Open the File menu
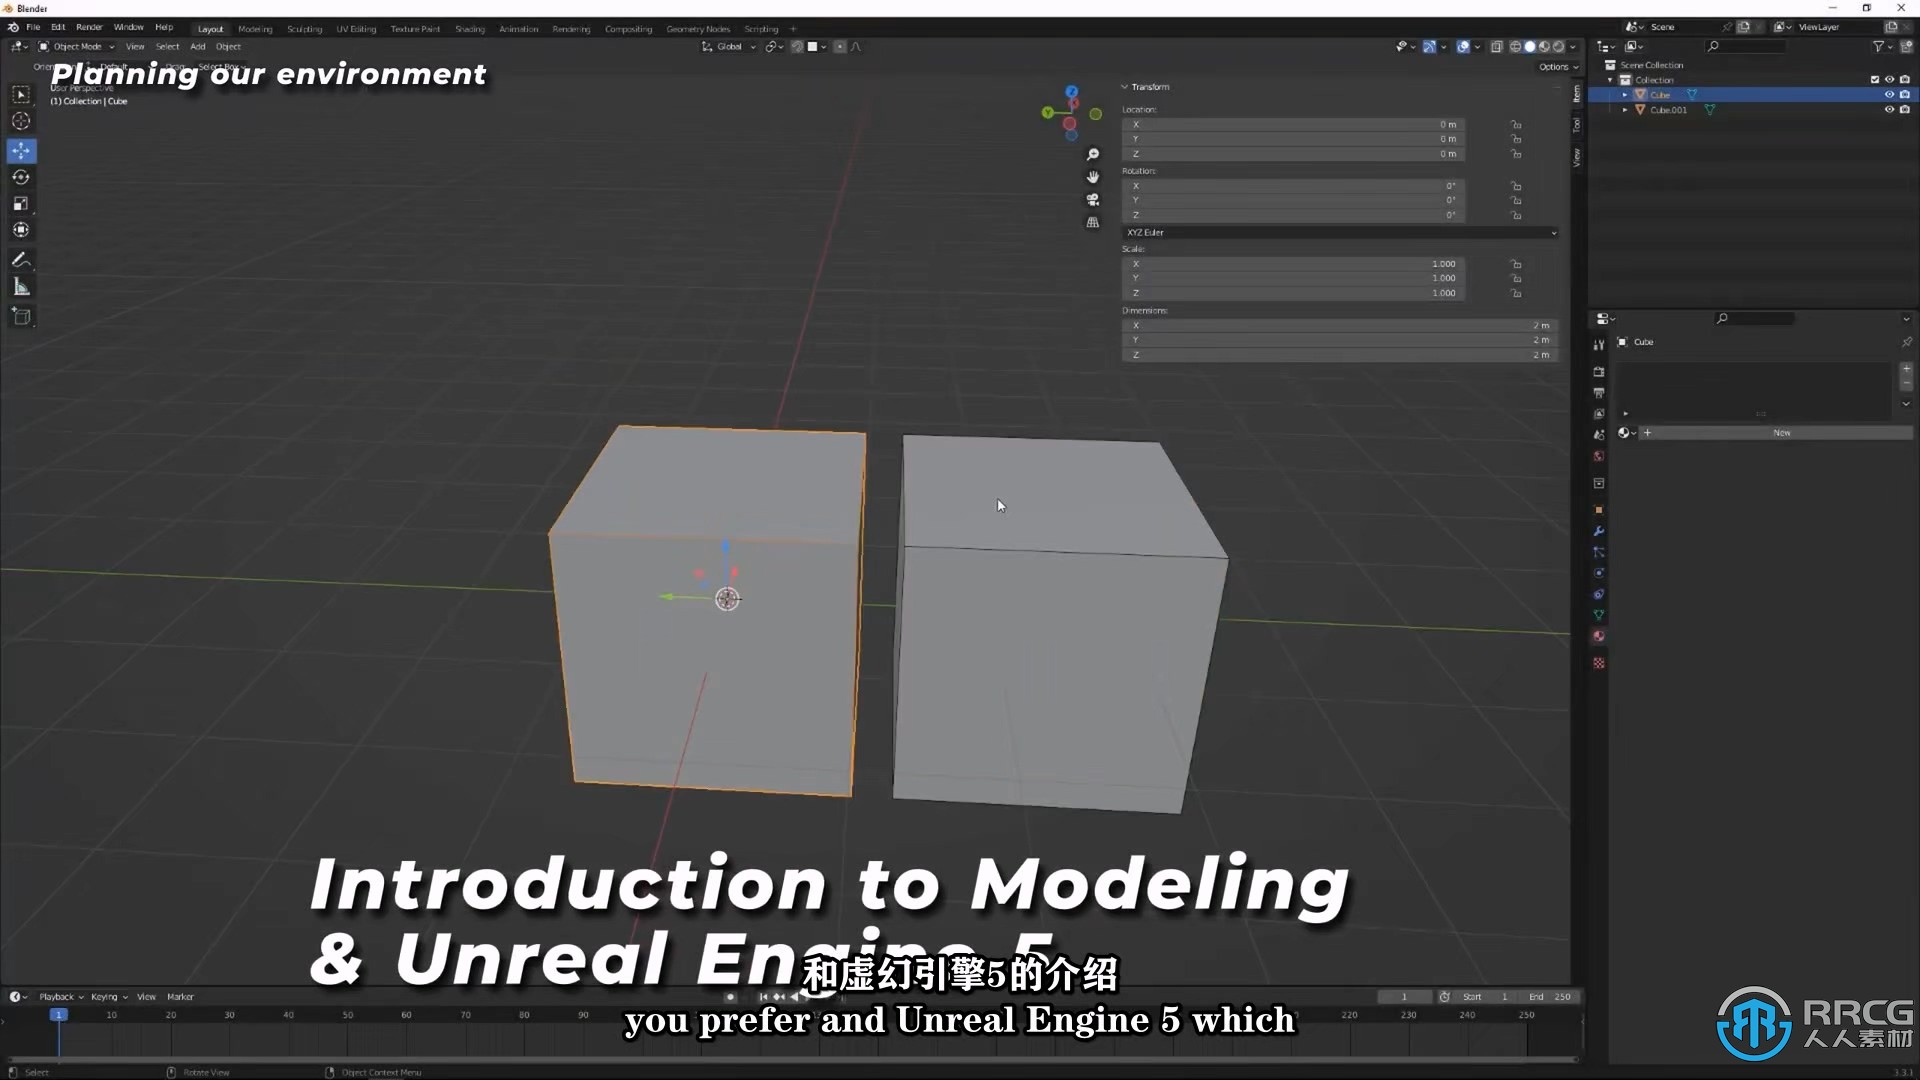 coord(33,28)
